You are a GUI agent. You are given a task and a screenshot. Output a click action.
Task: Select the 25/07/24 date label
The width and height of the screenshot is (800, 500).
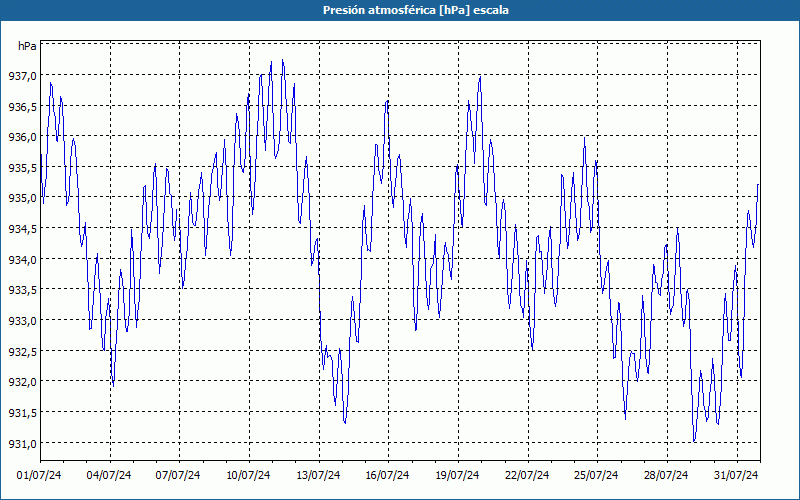(596, 475)
